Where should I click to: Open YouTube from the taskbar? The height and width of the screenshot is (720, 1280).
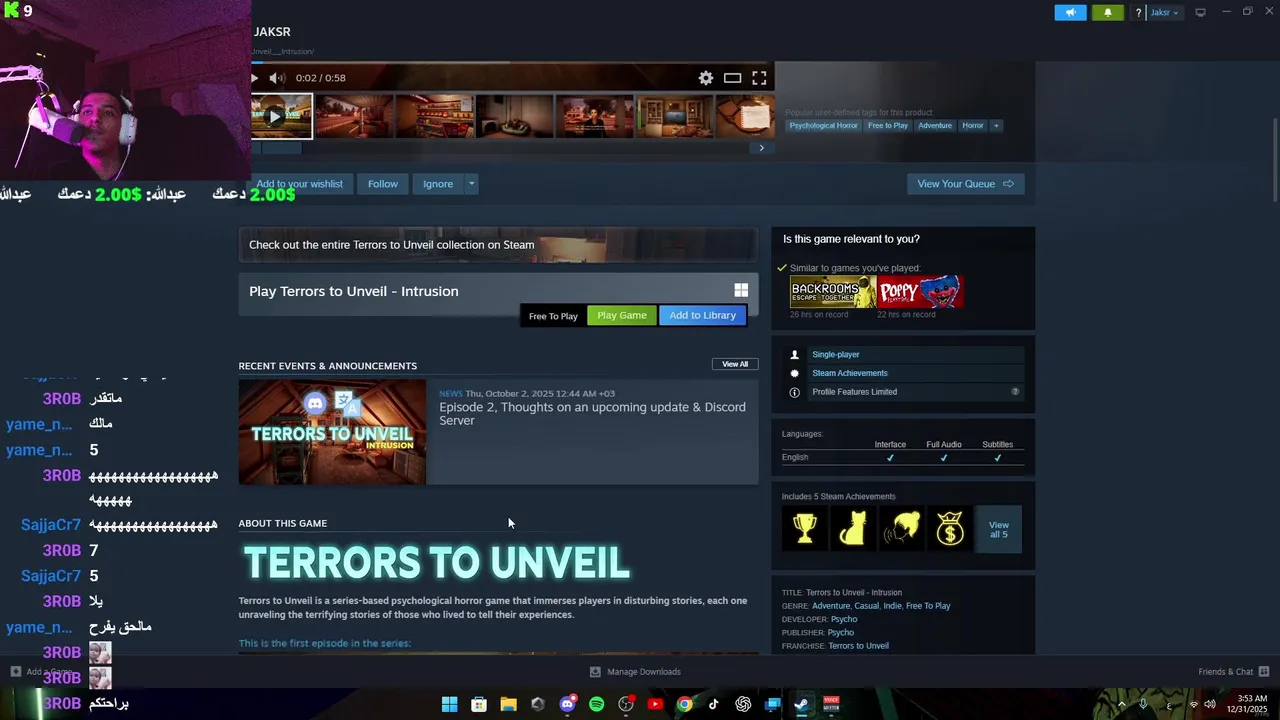coord(655,704)
